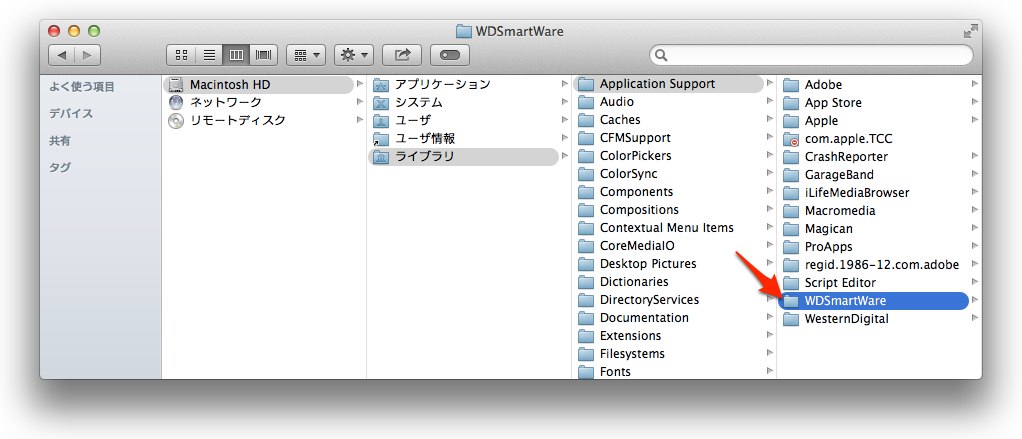Select the CoreMediaIO folder
Image resolution: width=1022 pixels, height=439 pixels.
(669, 246)
